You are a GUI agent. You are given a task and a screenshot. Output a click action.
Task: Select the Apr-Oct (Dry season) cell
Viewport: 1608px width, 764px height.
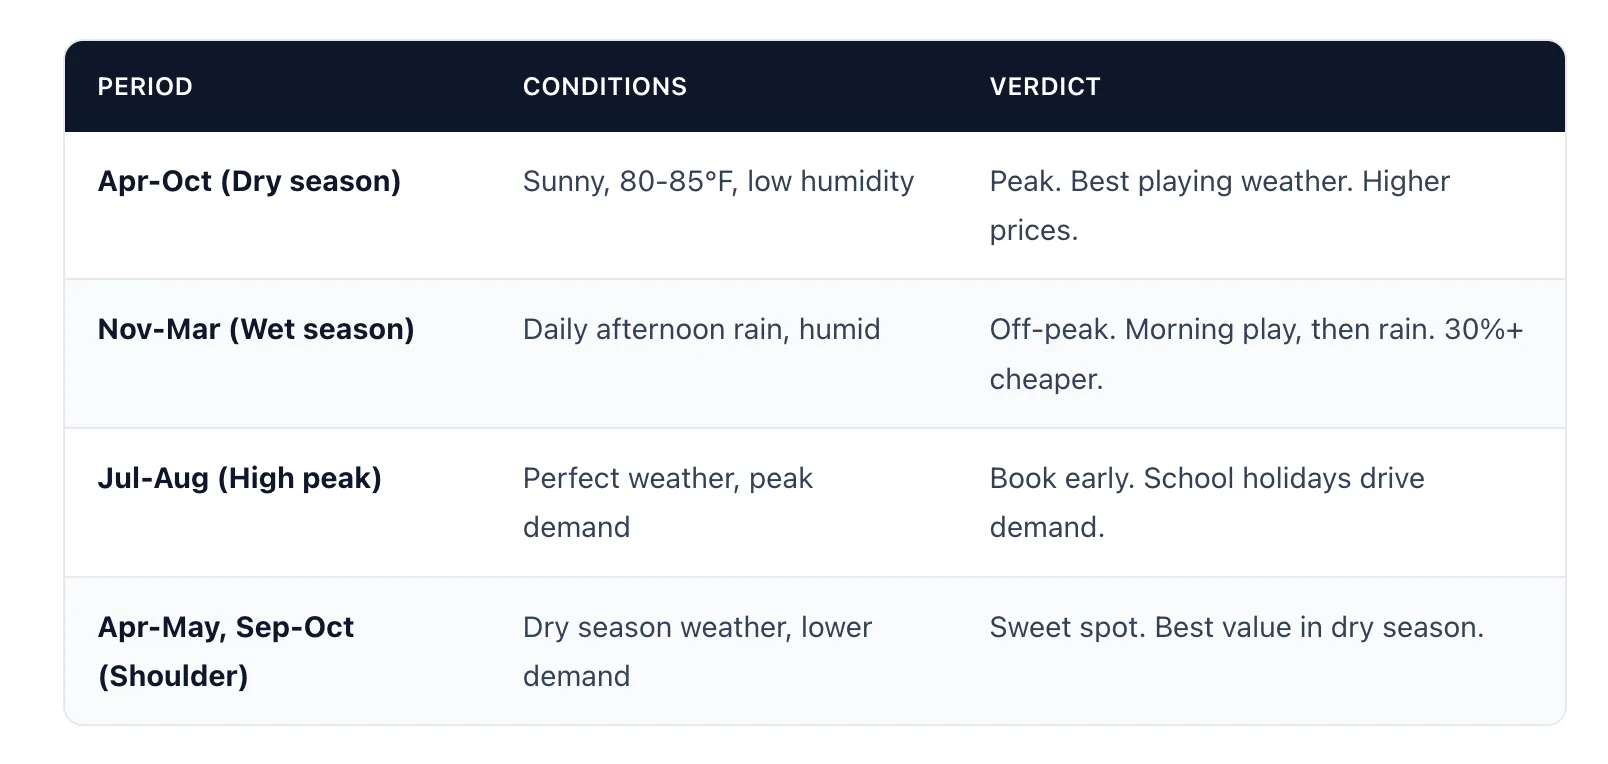pos(249,181)
